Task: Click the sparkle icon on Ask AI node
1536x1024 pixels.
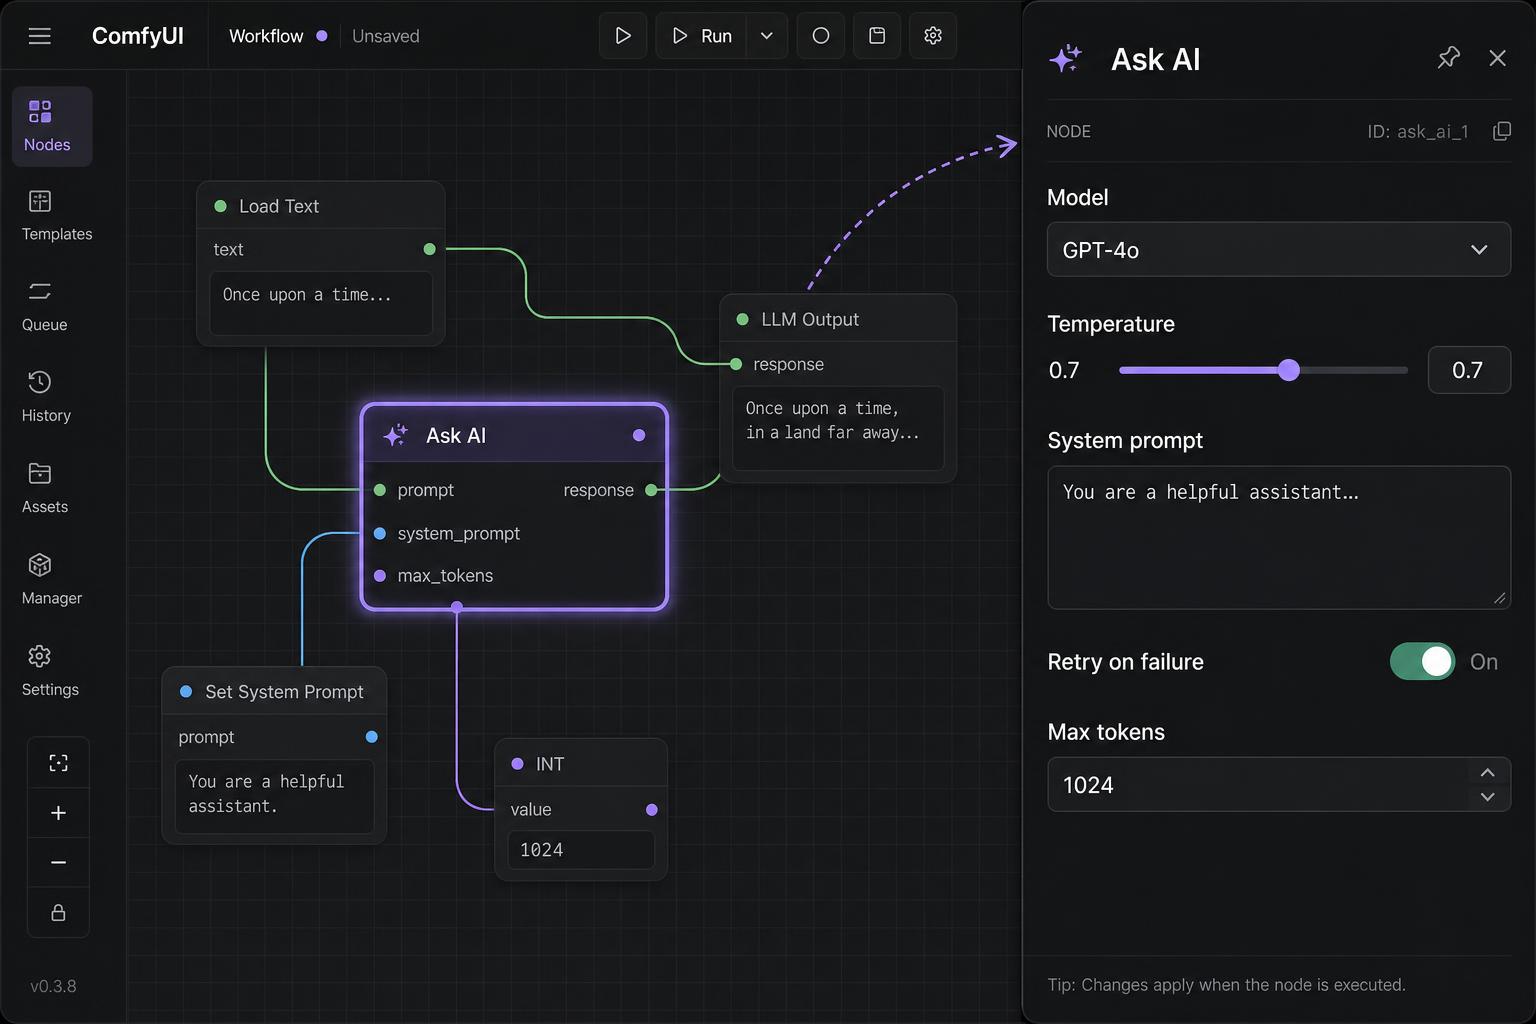Action: pyautogui.click(x=395, y=435)
